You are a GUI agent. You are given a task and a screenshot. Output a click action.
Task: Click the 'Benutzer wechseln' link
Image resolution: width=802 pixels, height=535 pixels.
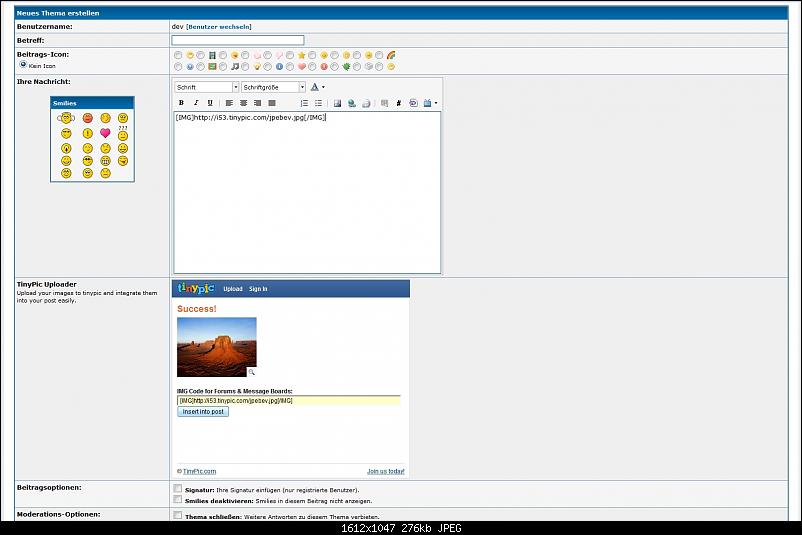point(219,26)
